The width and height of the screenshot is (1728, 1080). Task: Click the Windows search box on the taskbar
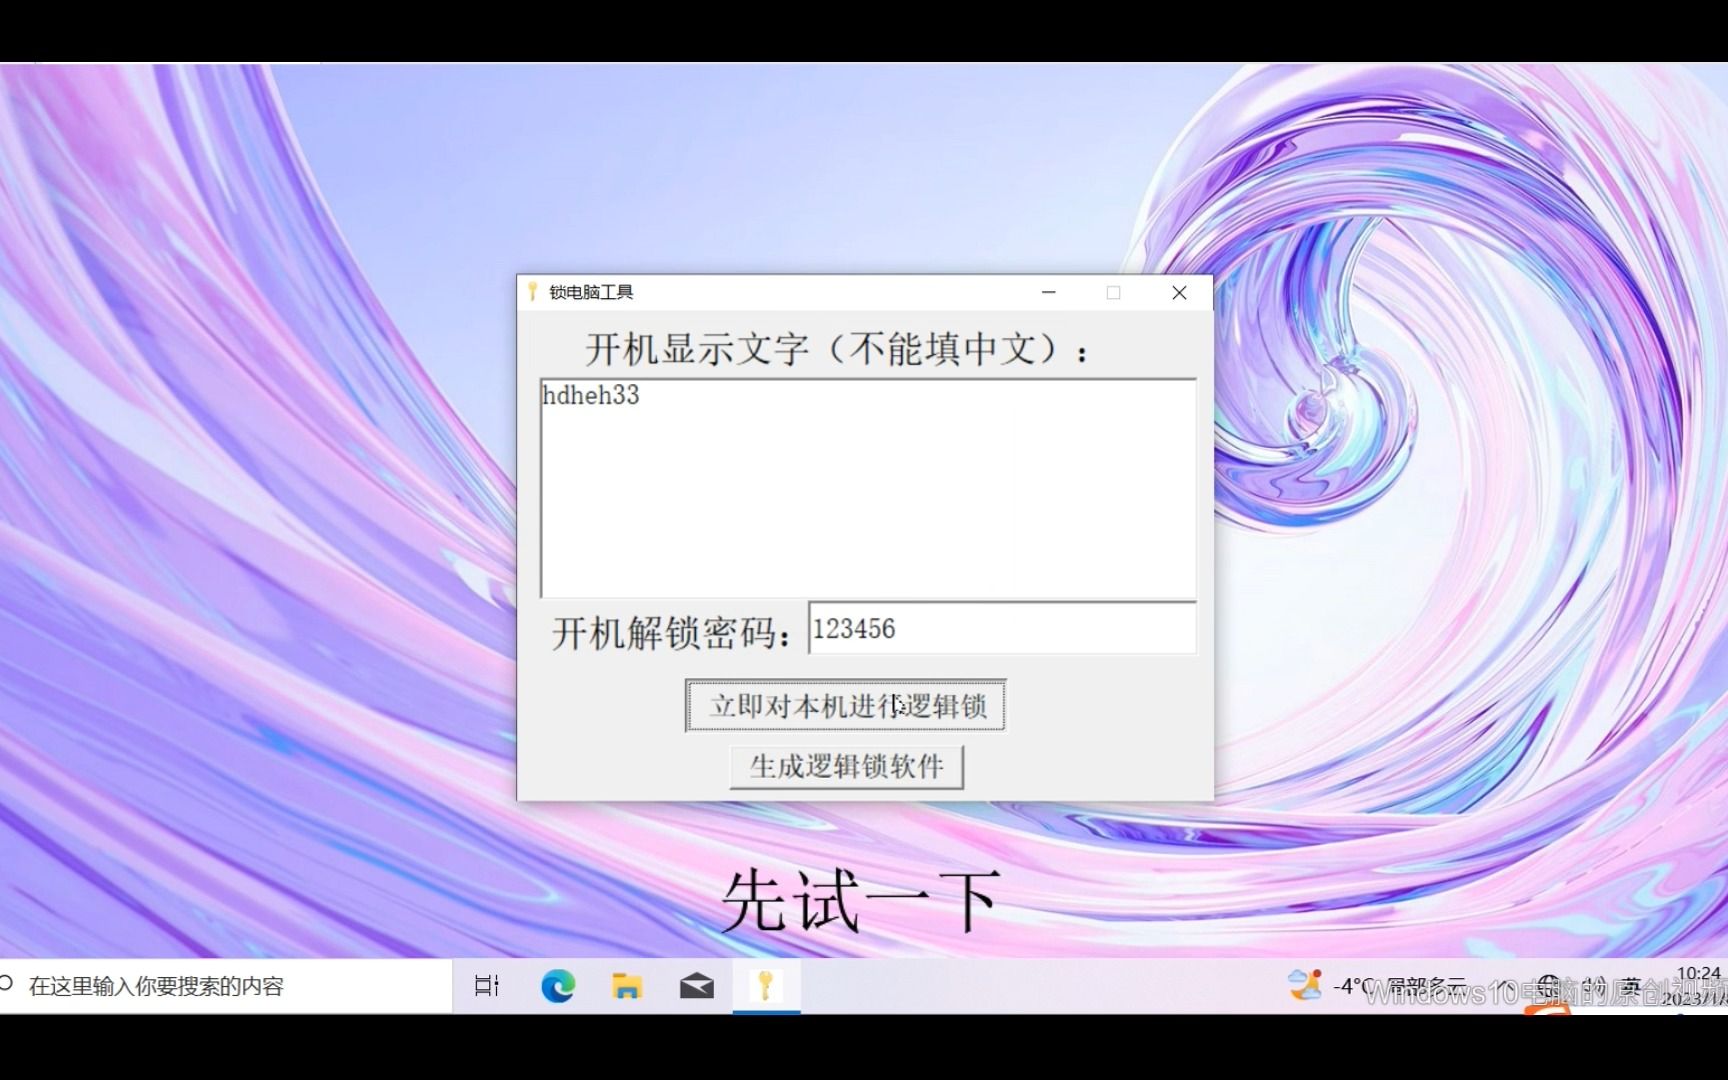pos(225,986)
